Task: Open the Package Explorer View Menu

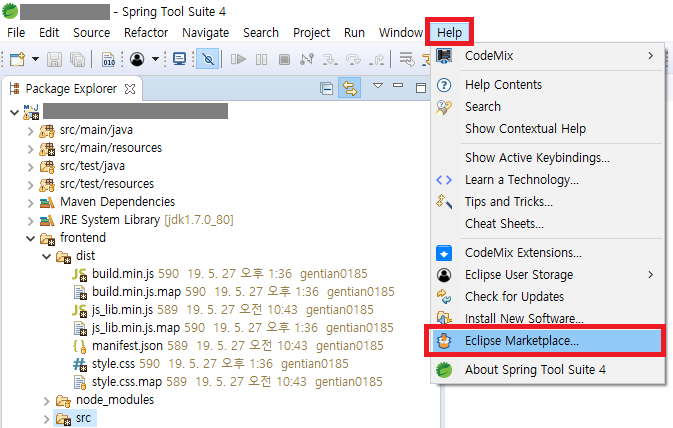Action: (379, 87)
